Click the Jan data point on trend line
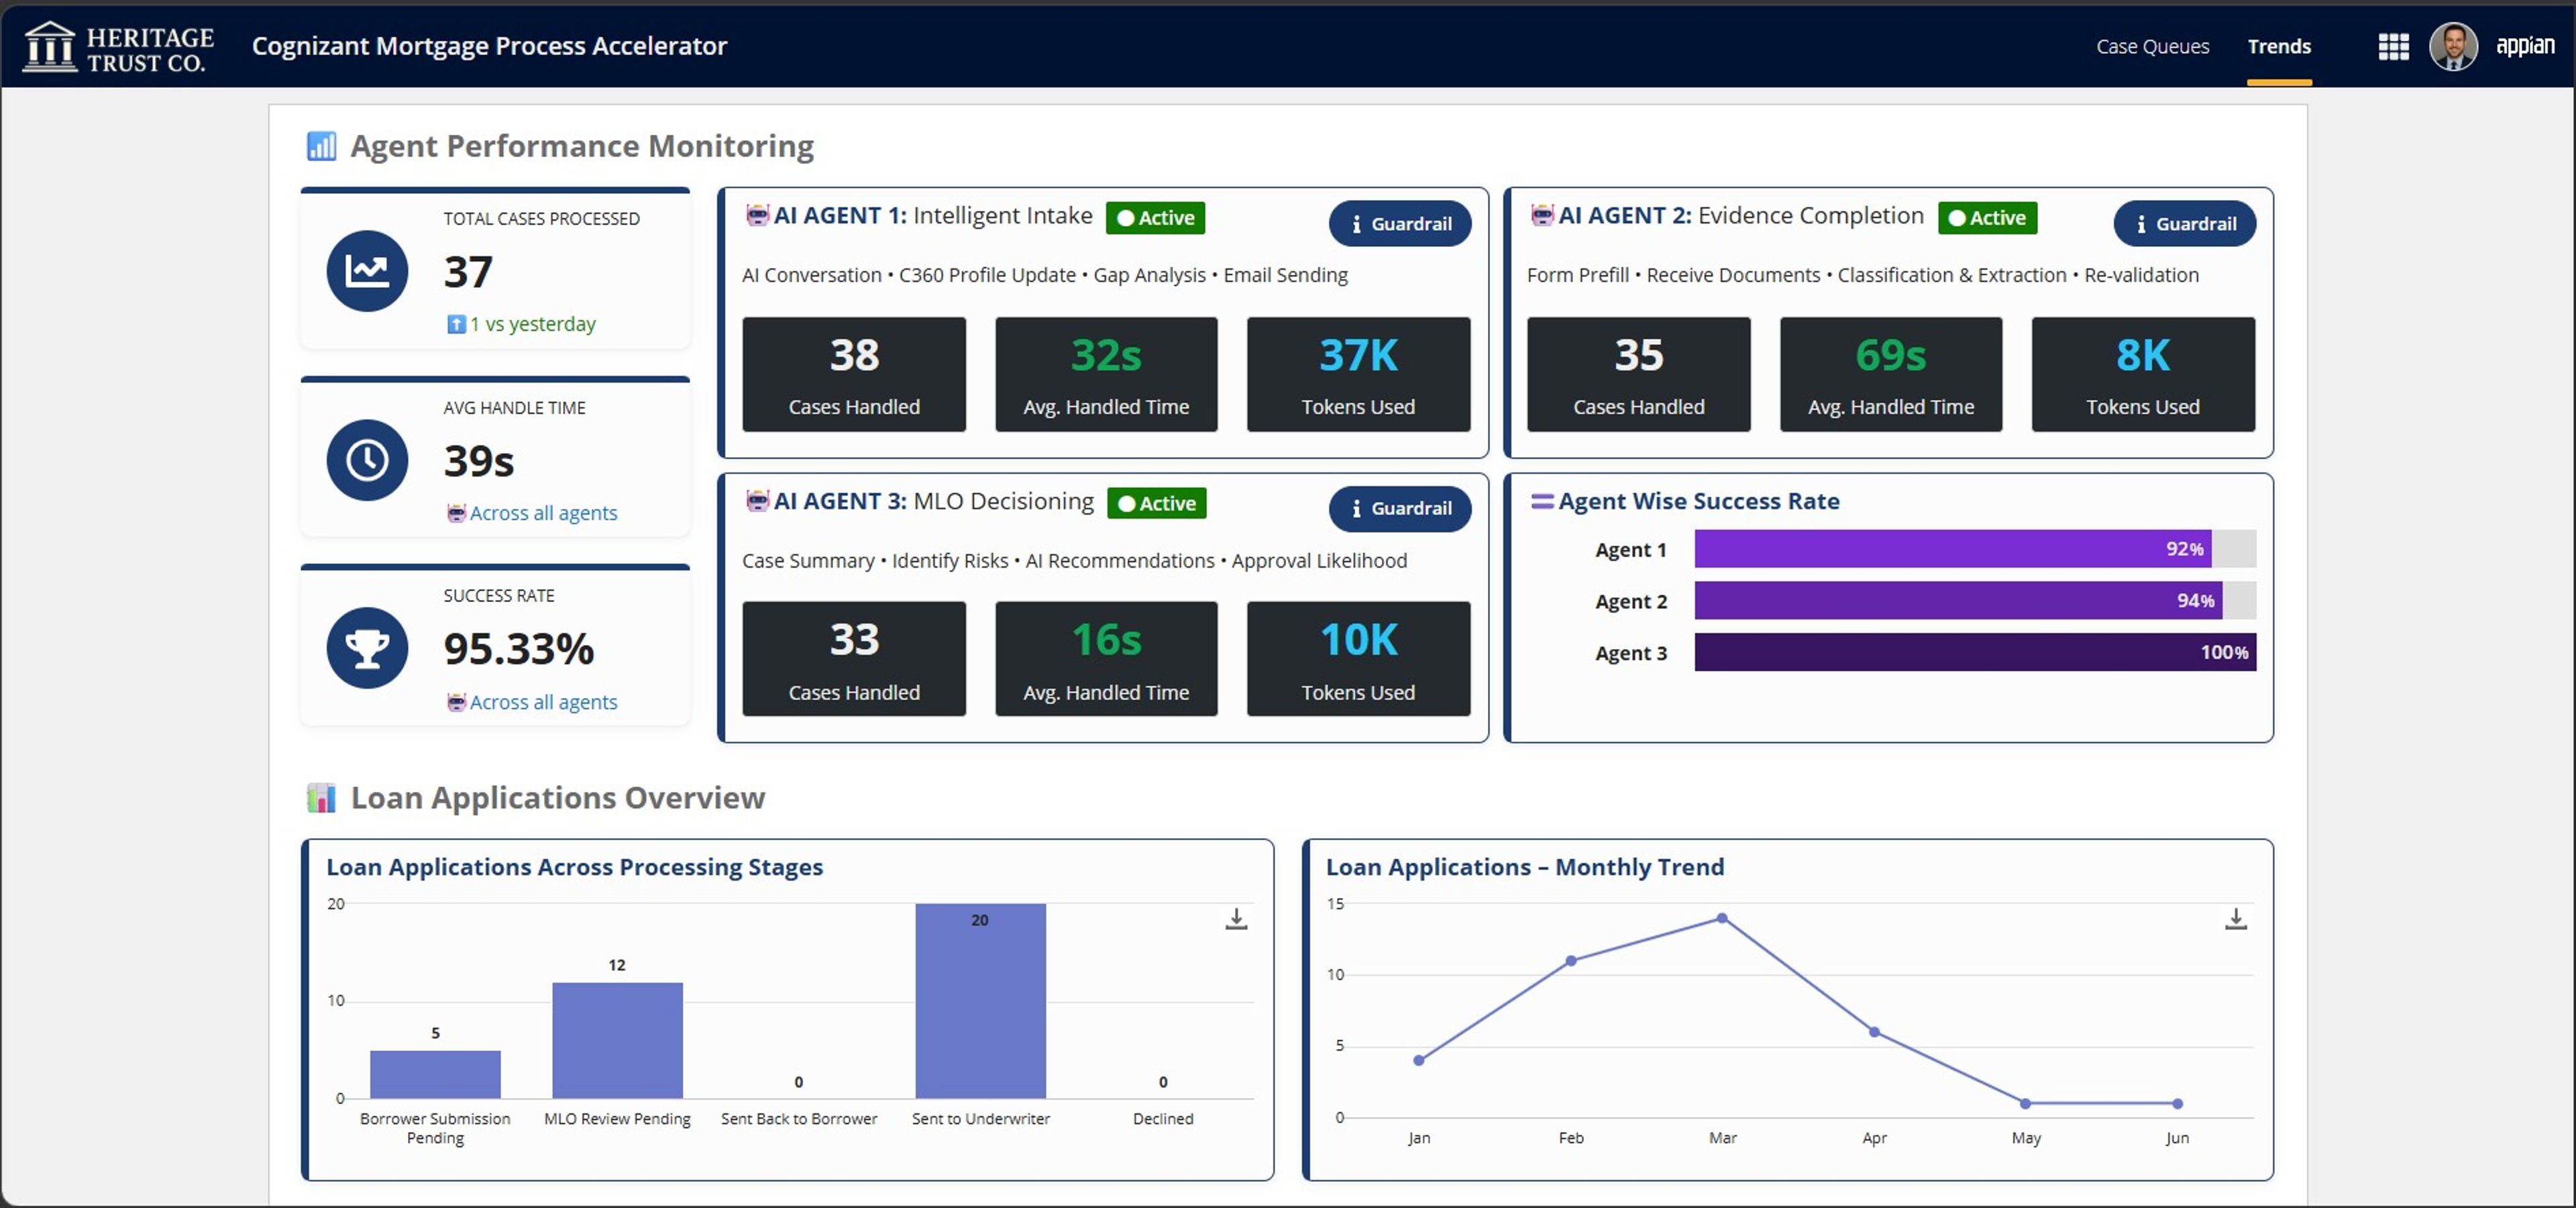 point(1419,1060)
